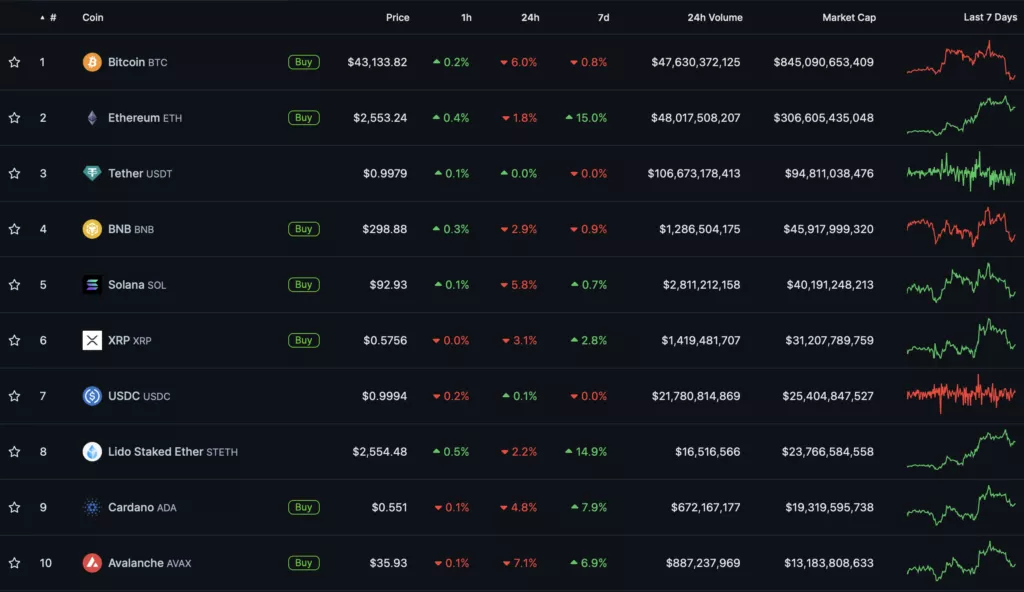This screenshot has width=1024, height=592.
Task: Star the Avalanche row as favorite
Action: [14, 563]
